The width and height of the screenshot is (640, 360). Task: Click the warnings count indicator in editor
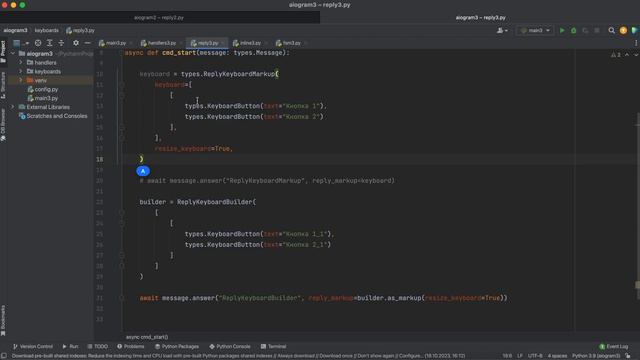click(x=616, y=54)
